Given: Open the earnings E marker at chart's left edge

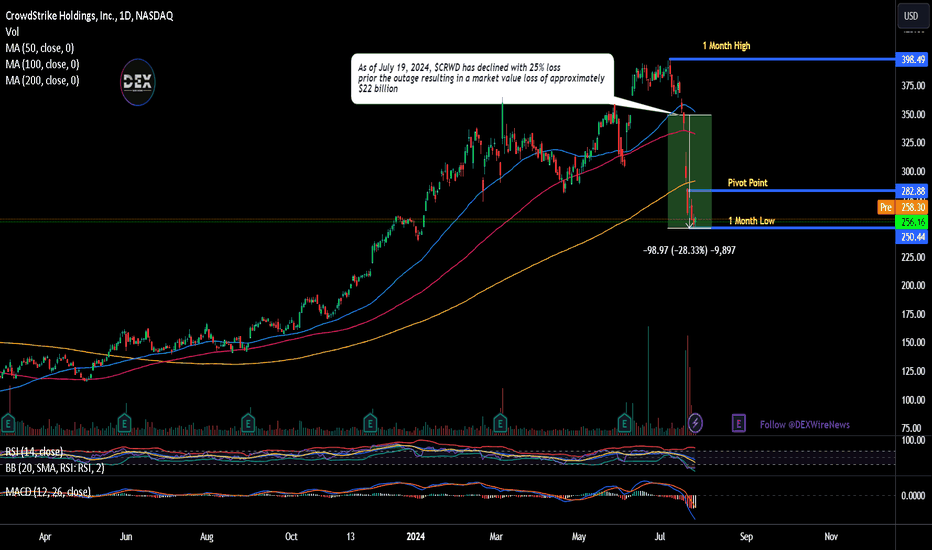Looking at the screenshot, I should (x=8, y=423).
